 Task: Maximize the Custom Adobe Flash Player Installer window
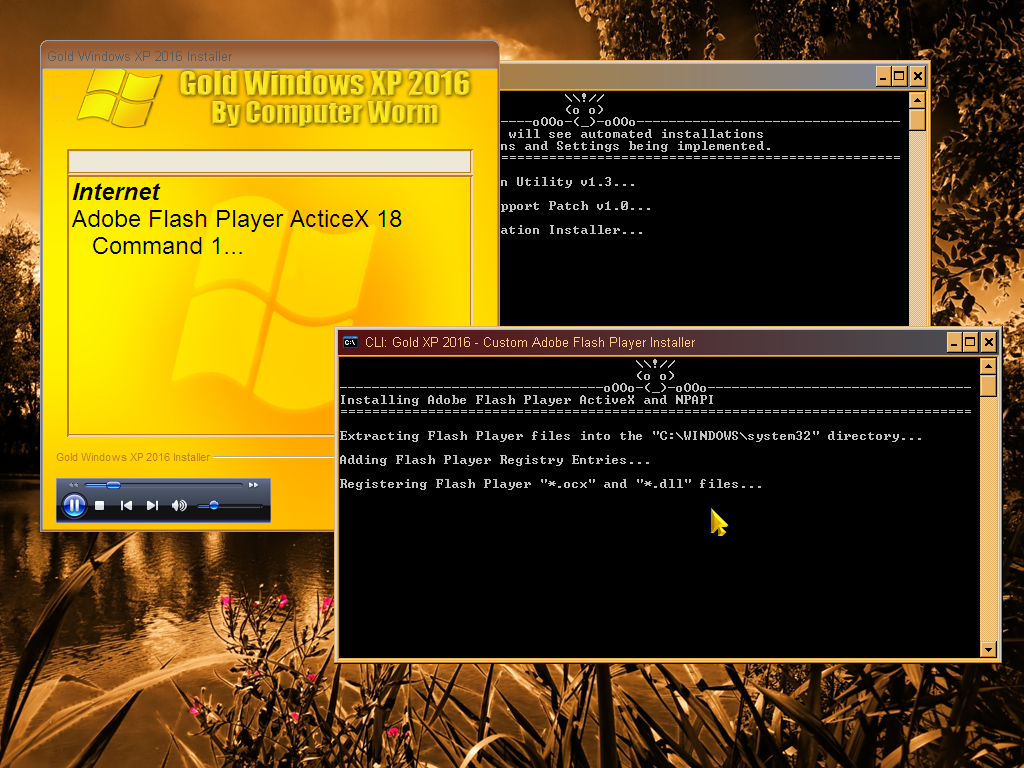point(971,342)
